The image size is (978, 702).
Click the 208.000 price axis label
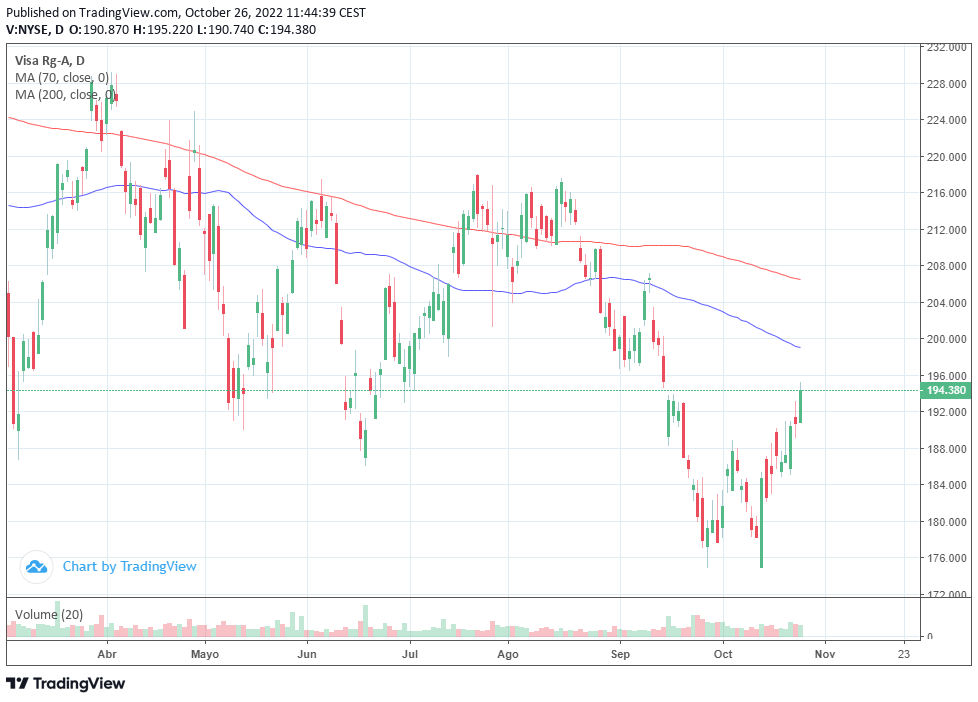coord(947,266)
